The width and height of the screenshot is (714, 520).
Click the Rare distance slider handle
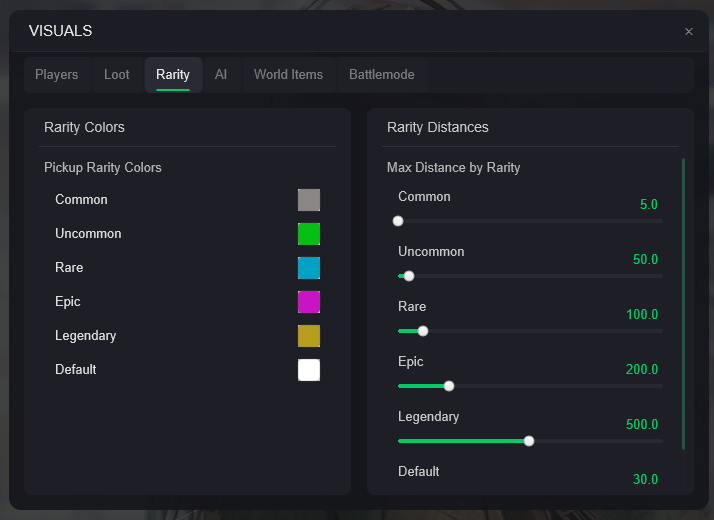point(423,331)
